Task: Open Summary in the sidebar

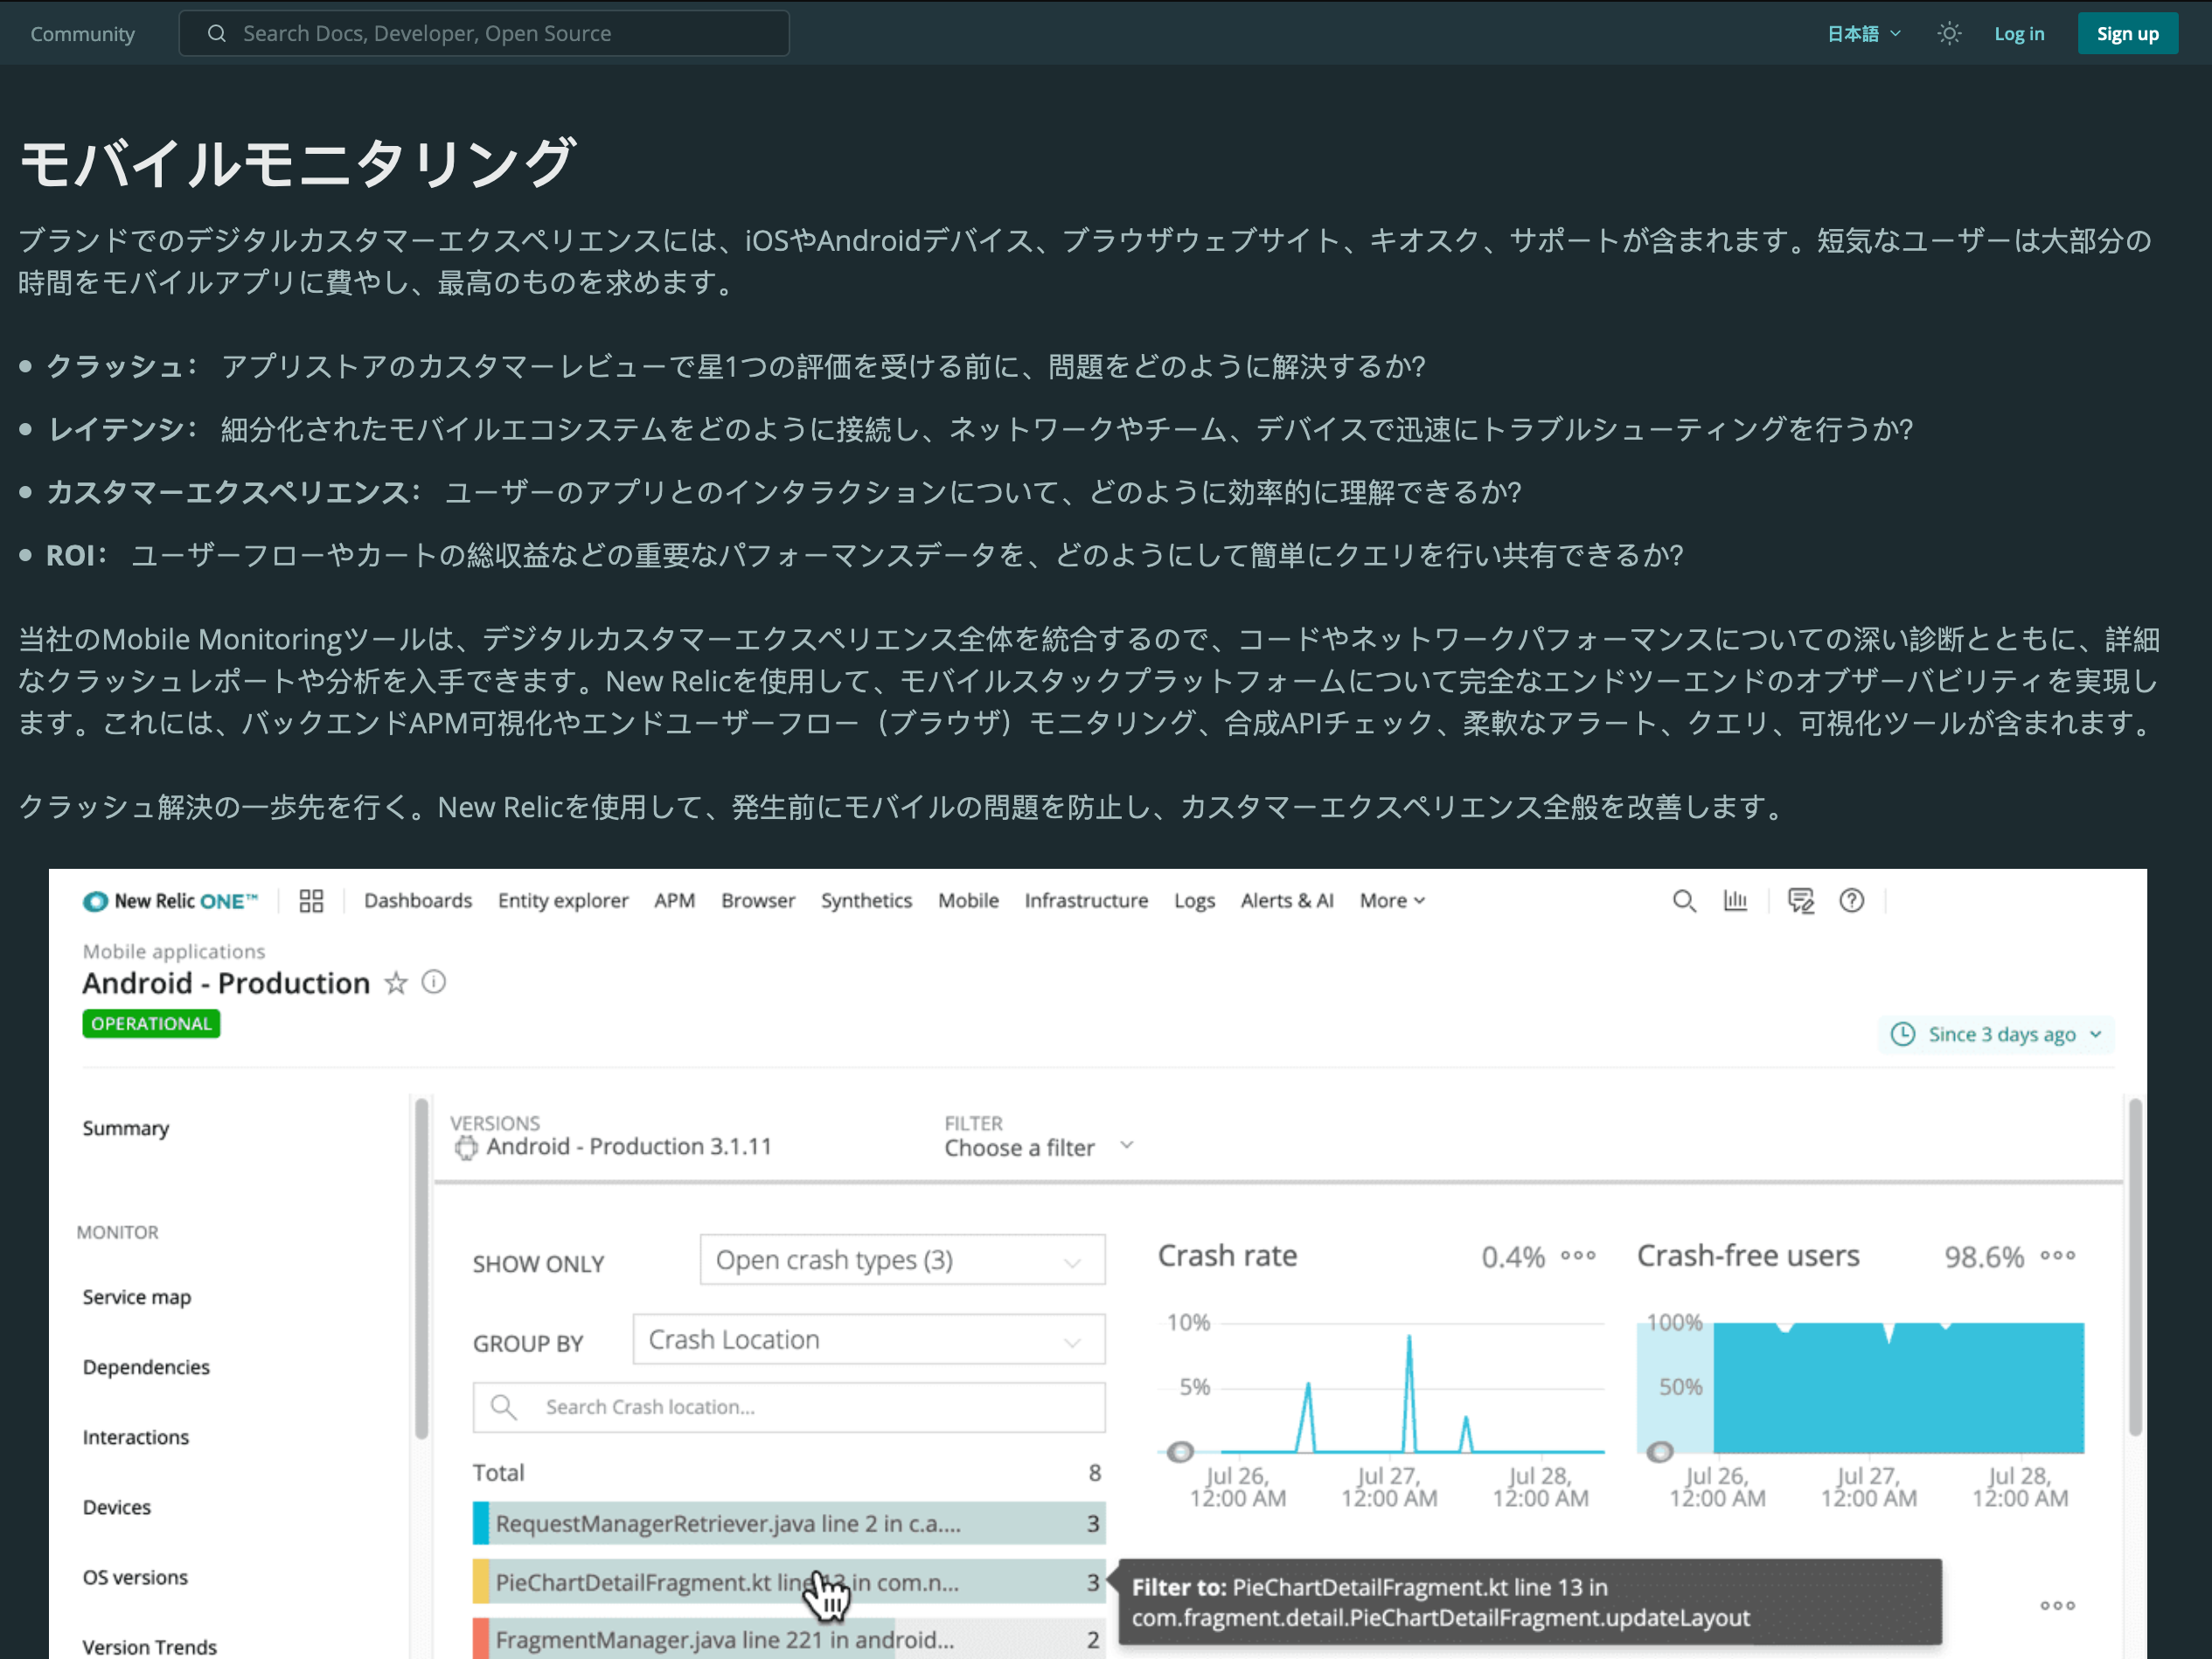Action: coord(125,1128)
